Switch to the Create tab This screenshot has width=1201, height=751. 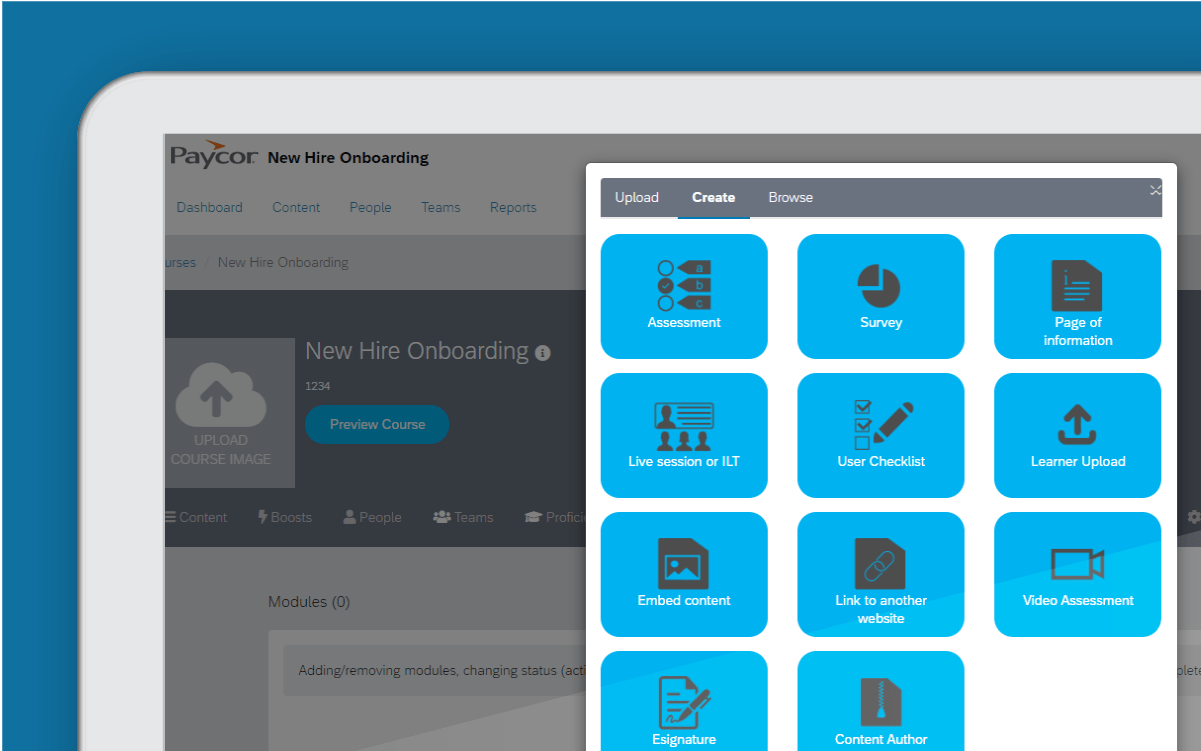click(x=713, y=197)
